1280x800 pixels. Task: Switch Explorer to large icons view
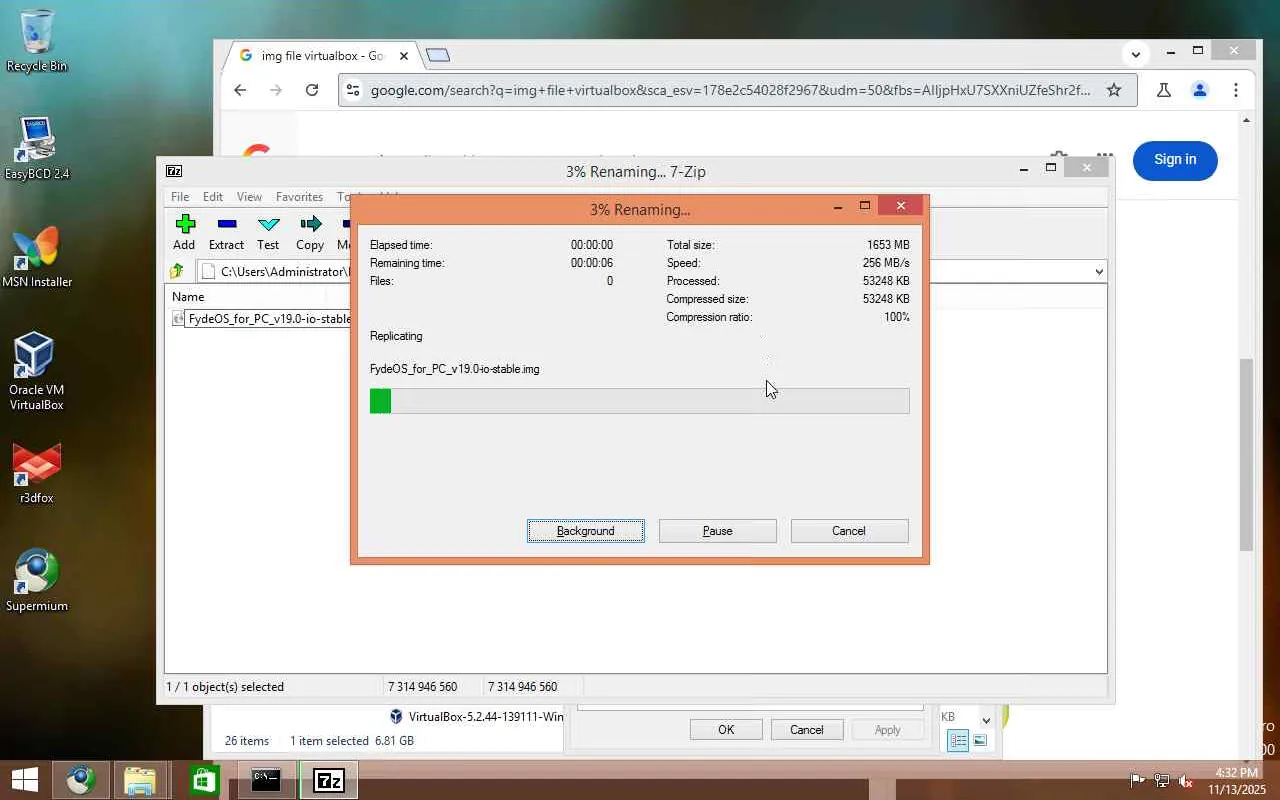coord(980,741)
